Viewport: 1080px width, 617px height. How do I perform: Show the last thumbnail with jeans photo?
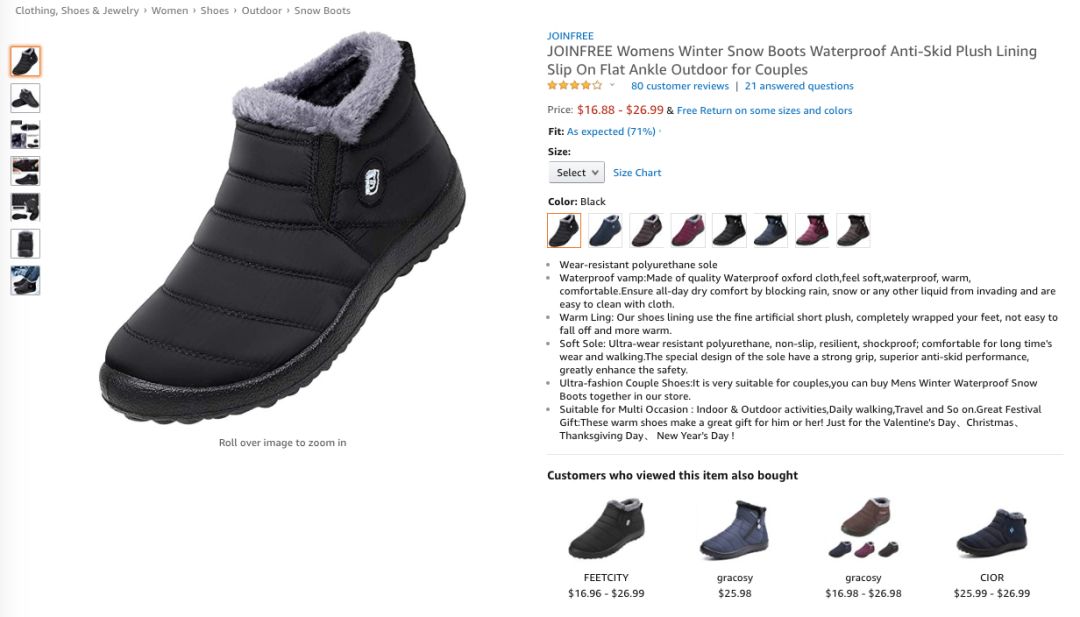tap(25, 280)
